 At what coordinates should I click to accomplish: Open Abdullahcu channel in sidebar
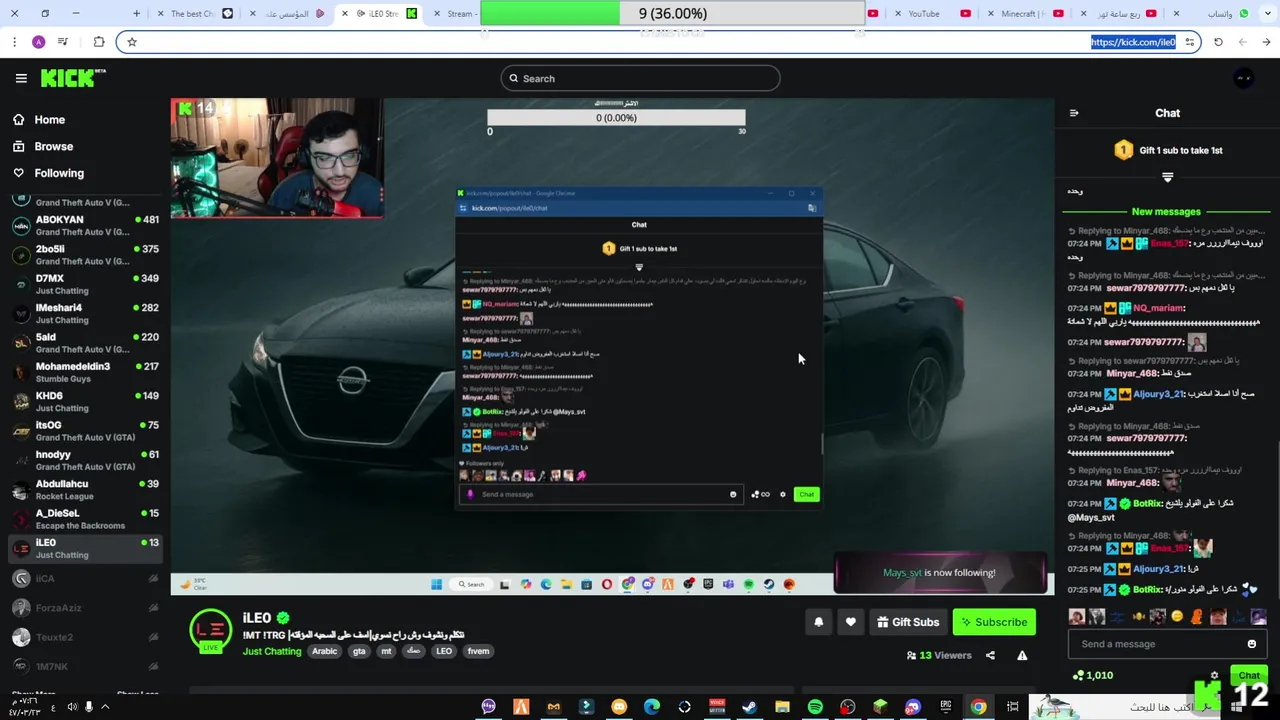tap(85, 489)
